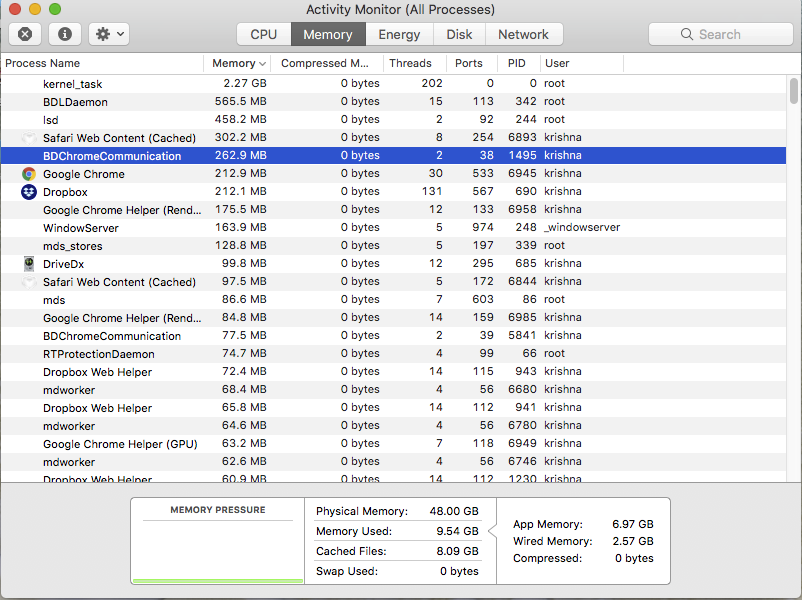Image resolution: width=802 pixels, height=600 pixels.
Task: Select mdworker with PID 6680
Action: coord(393,390)
